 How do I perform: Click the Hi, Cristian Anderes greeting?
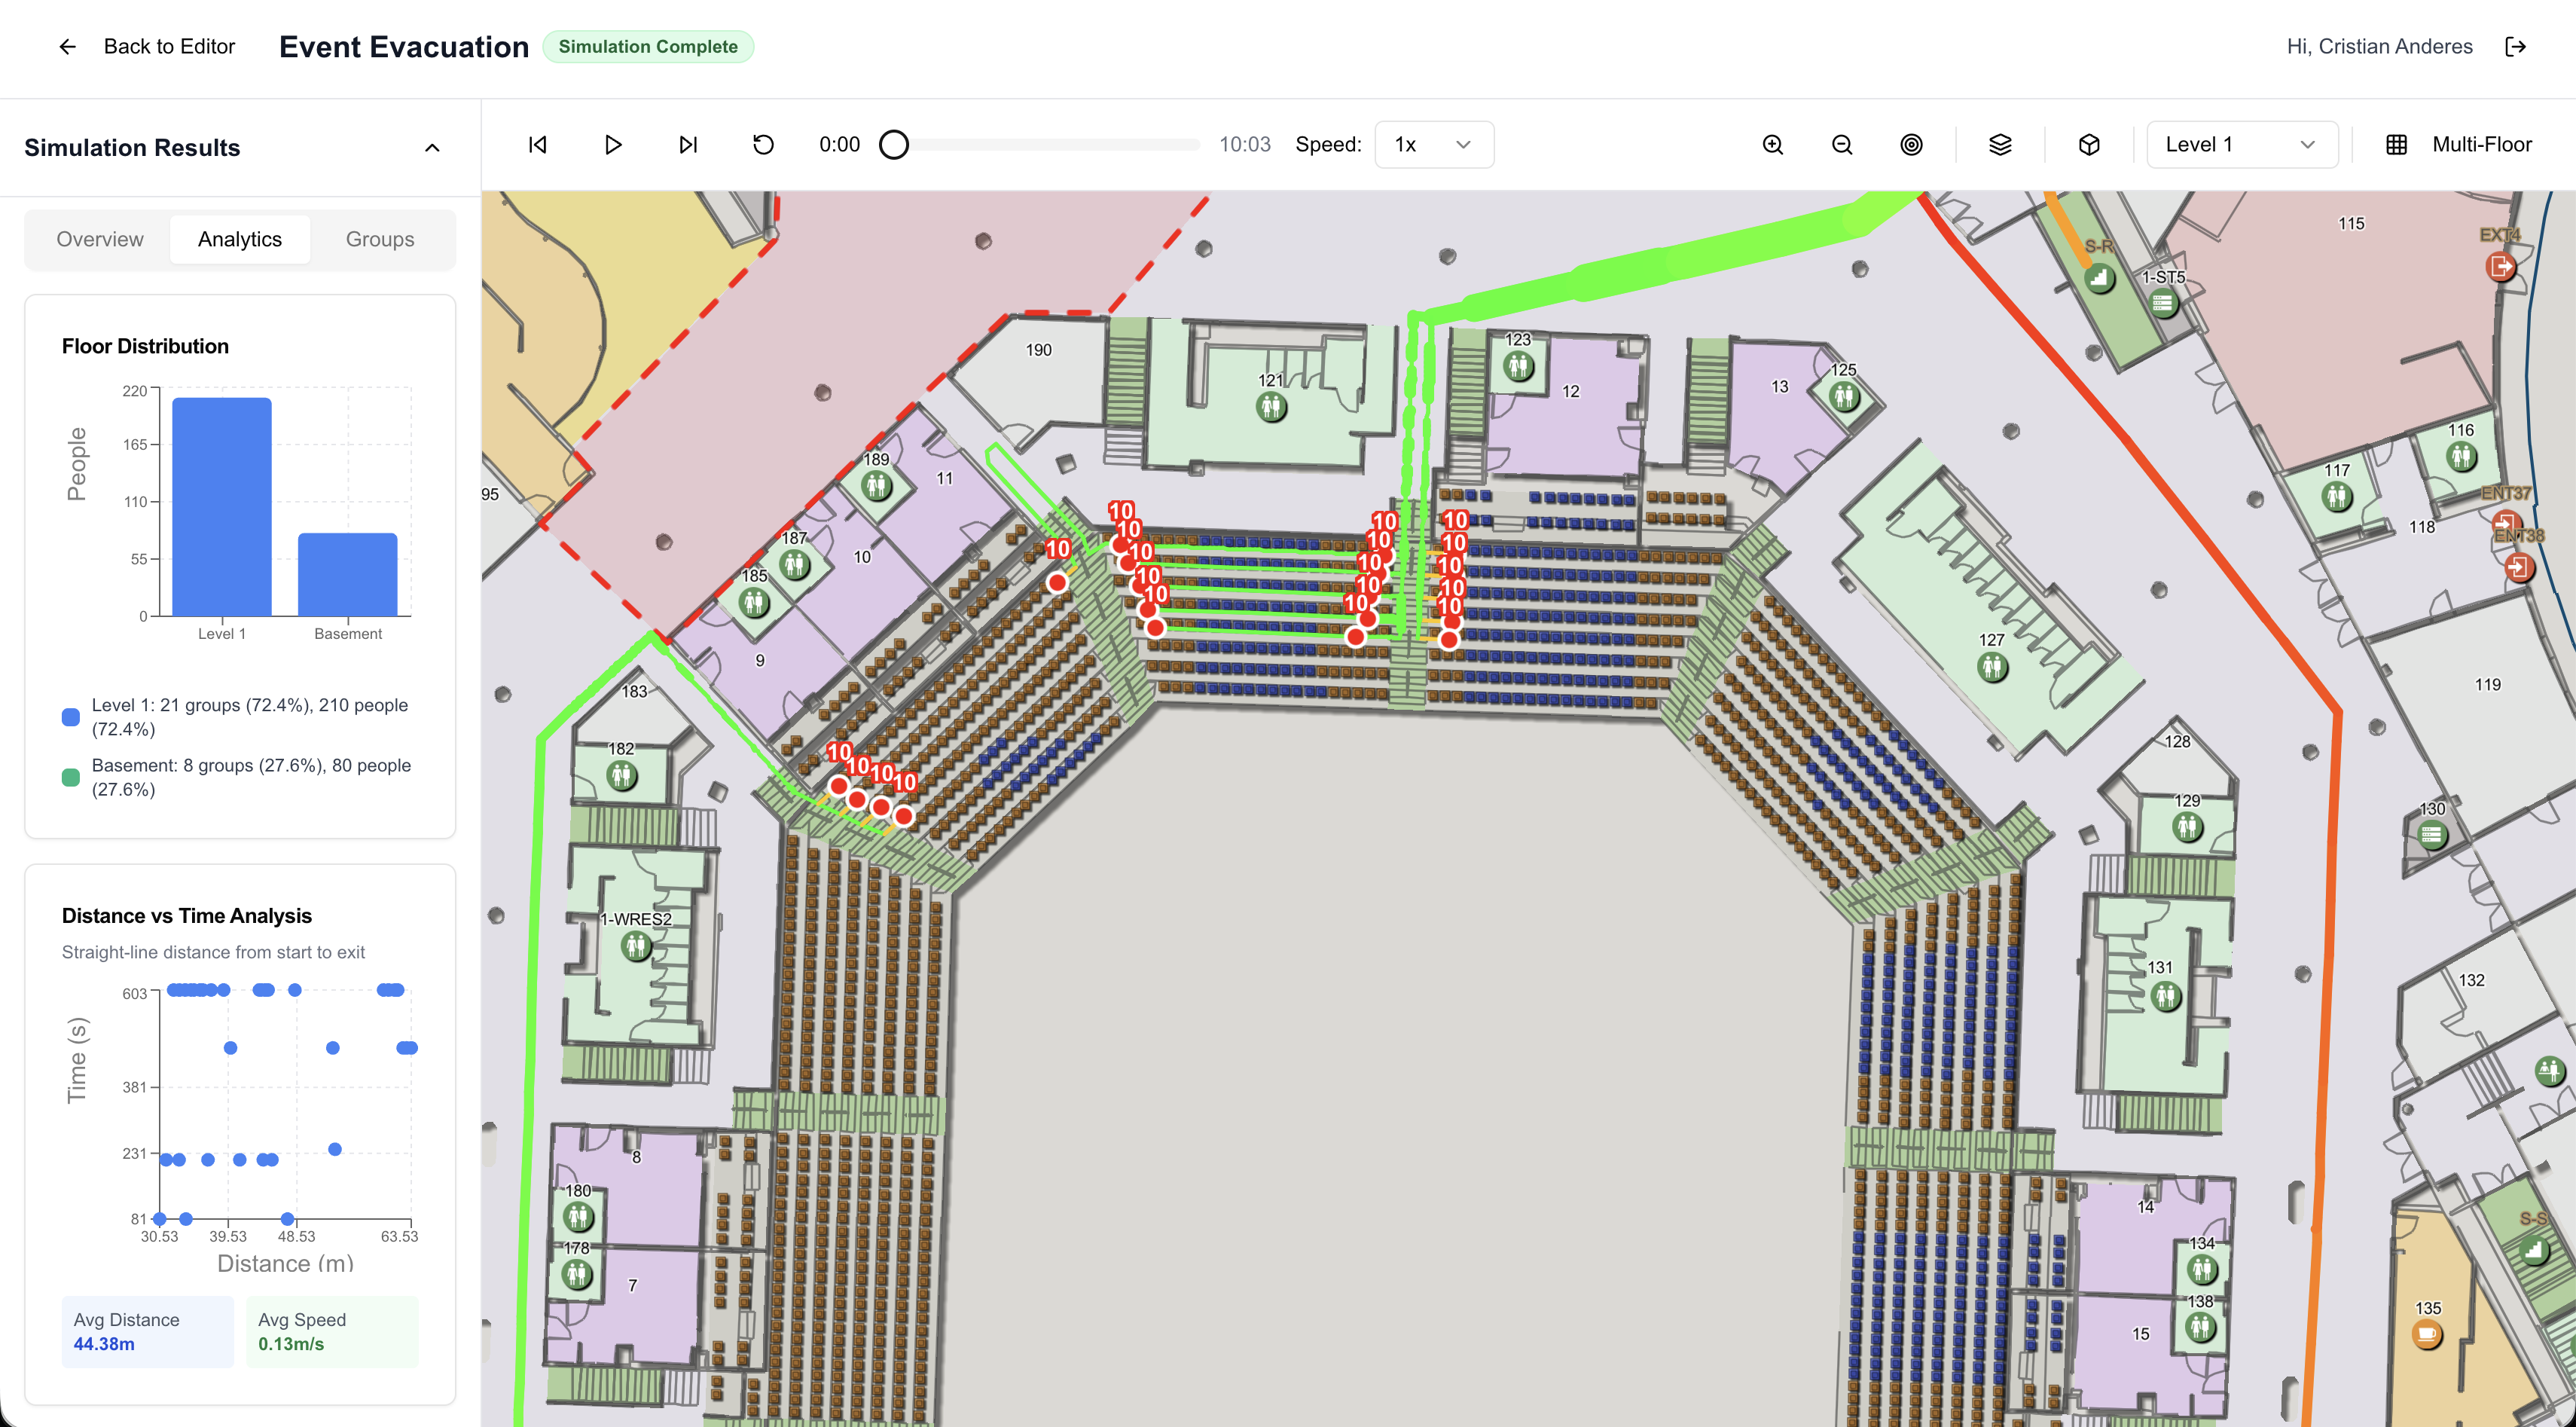2380,47
